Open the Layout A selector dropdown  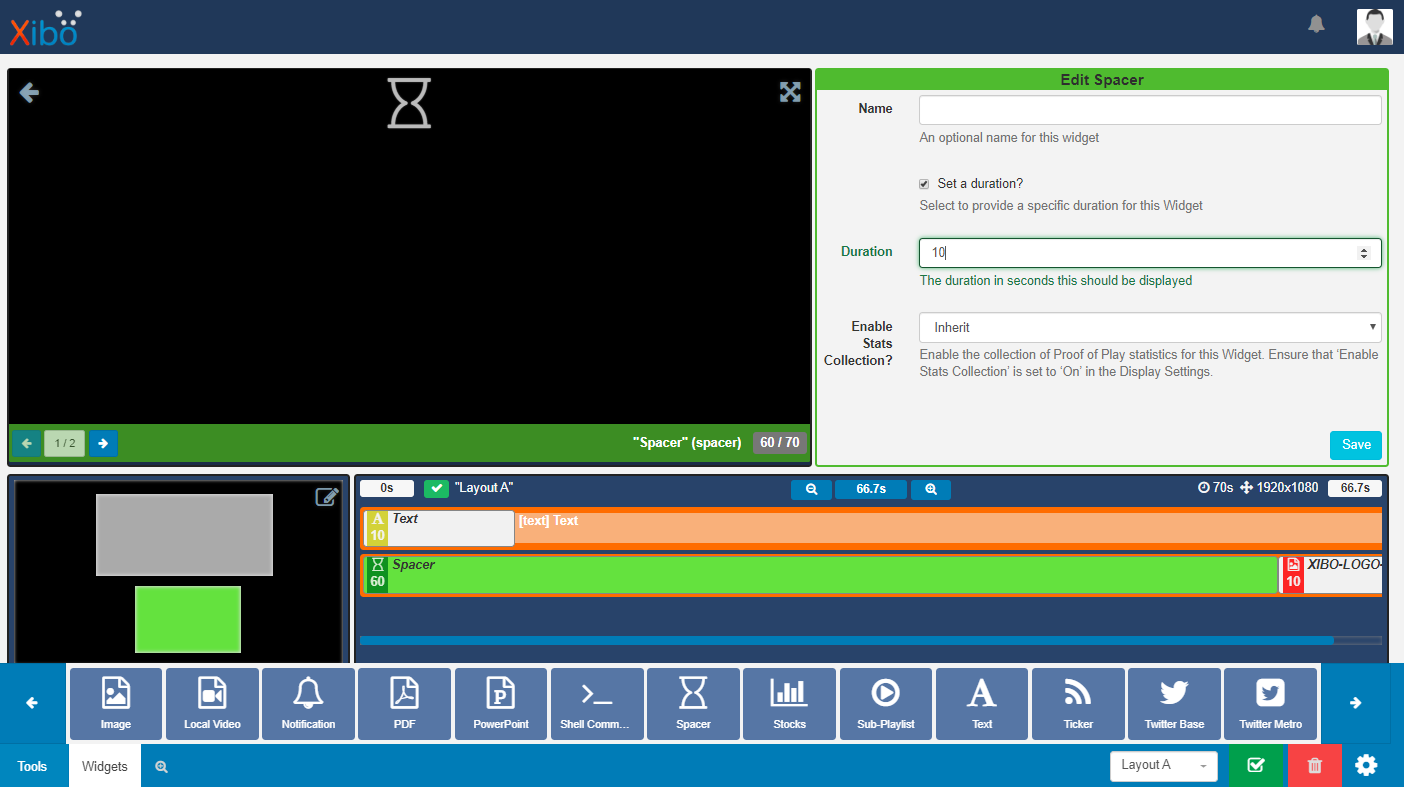click(x=1163, y=765)
